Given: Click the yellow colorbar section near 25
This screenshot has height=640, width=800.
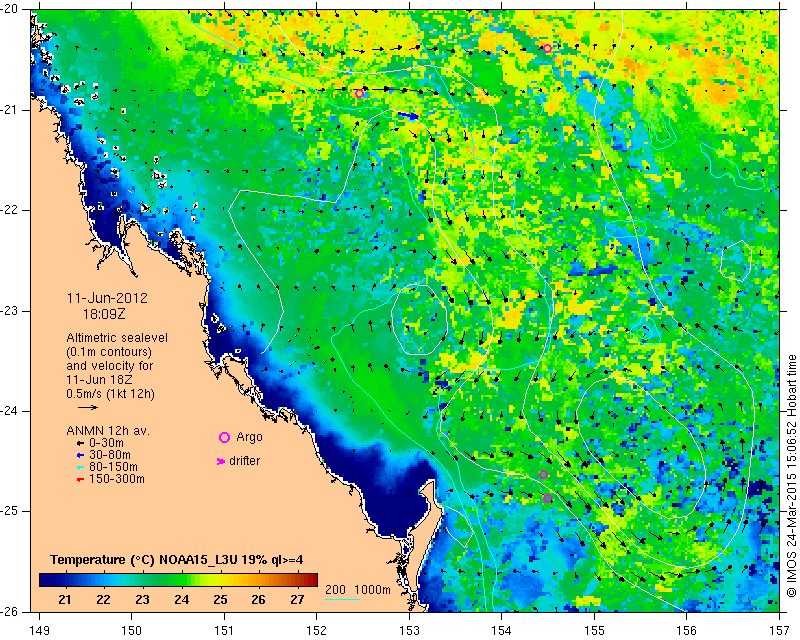Looking at the screenshot, I should pos(220,580).
